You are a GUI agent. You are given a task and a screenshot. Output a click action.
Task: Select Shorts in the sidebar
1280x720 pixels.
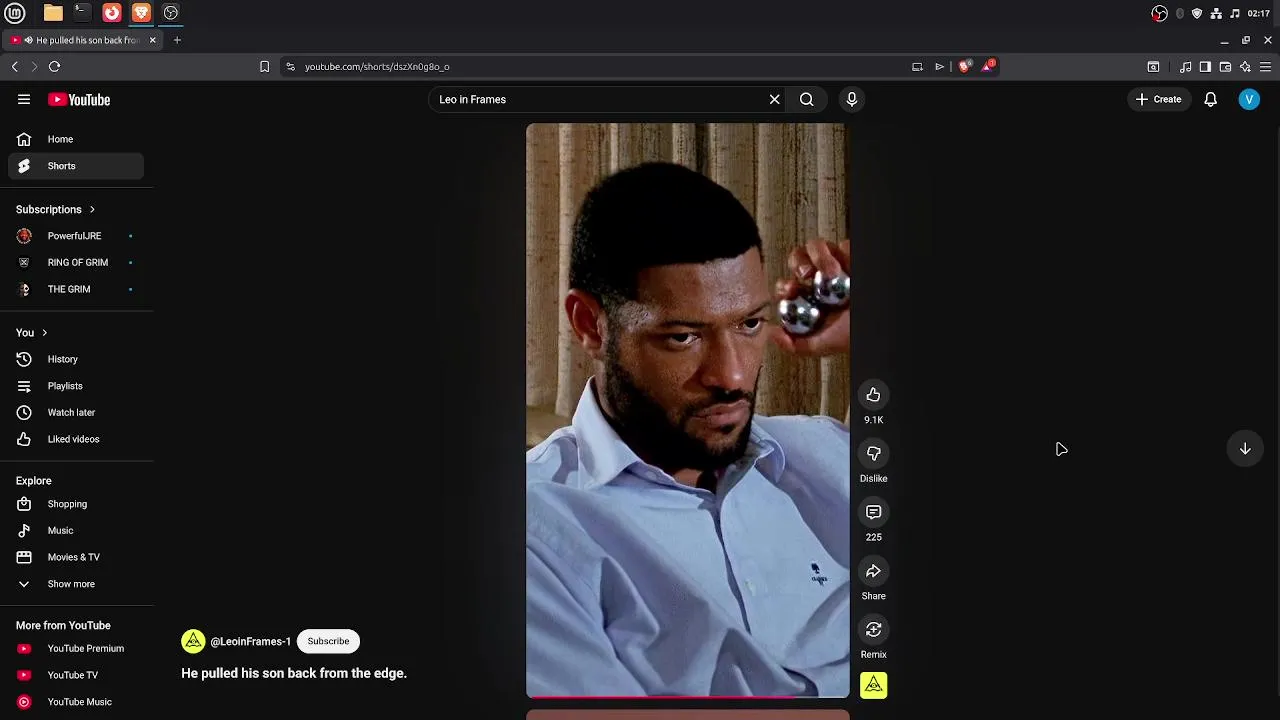click(x=76, y=166)
